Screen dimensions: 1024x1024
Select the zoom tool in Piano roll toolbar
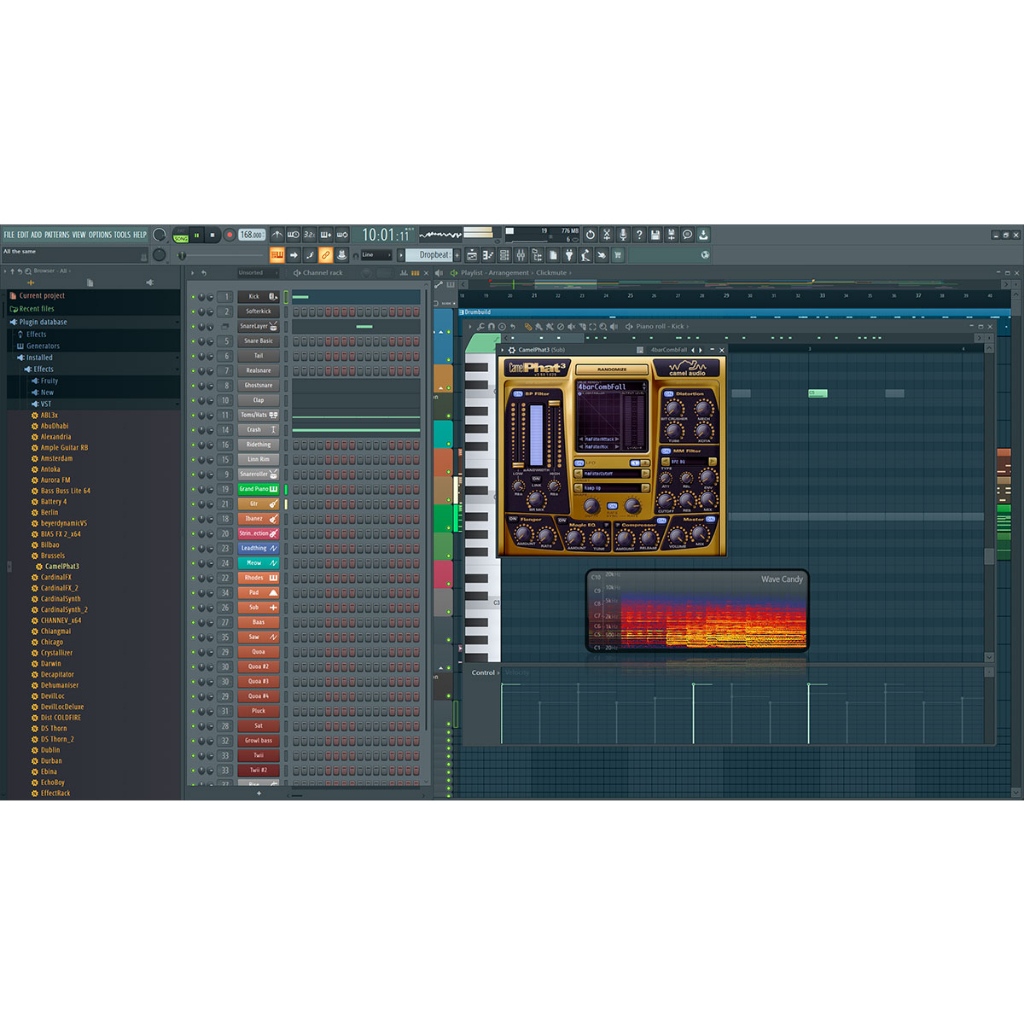pos(603,327)
